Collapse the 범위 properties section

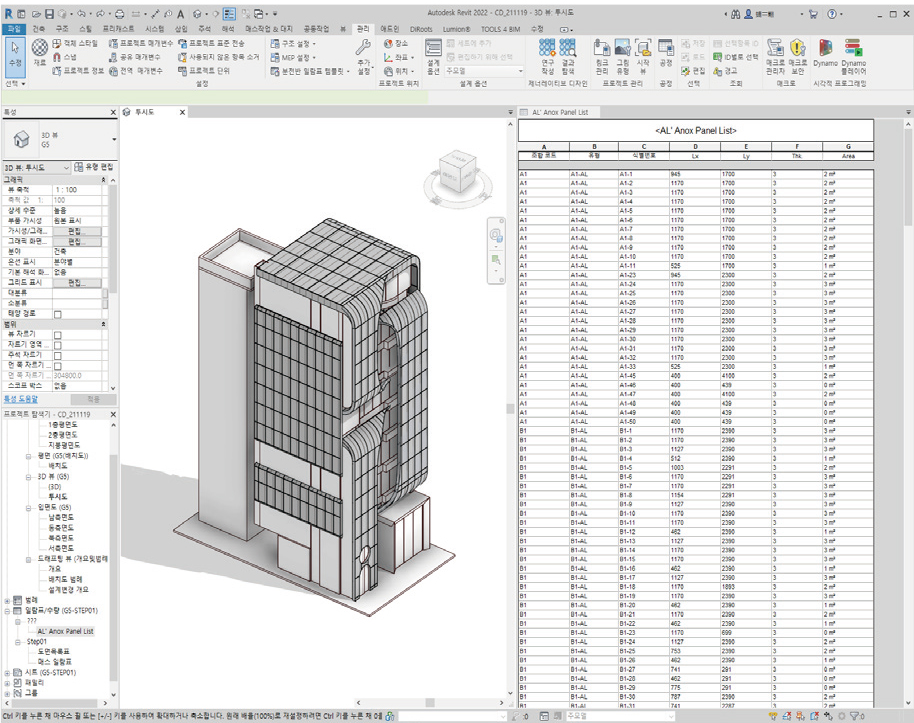(104, 324)
